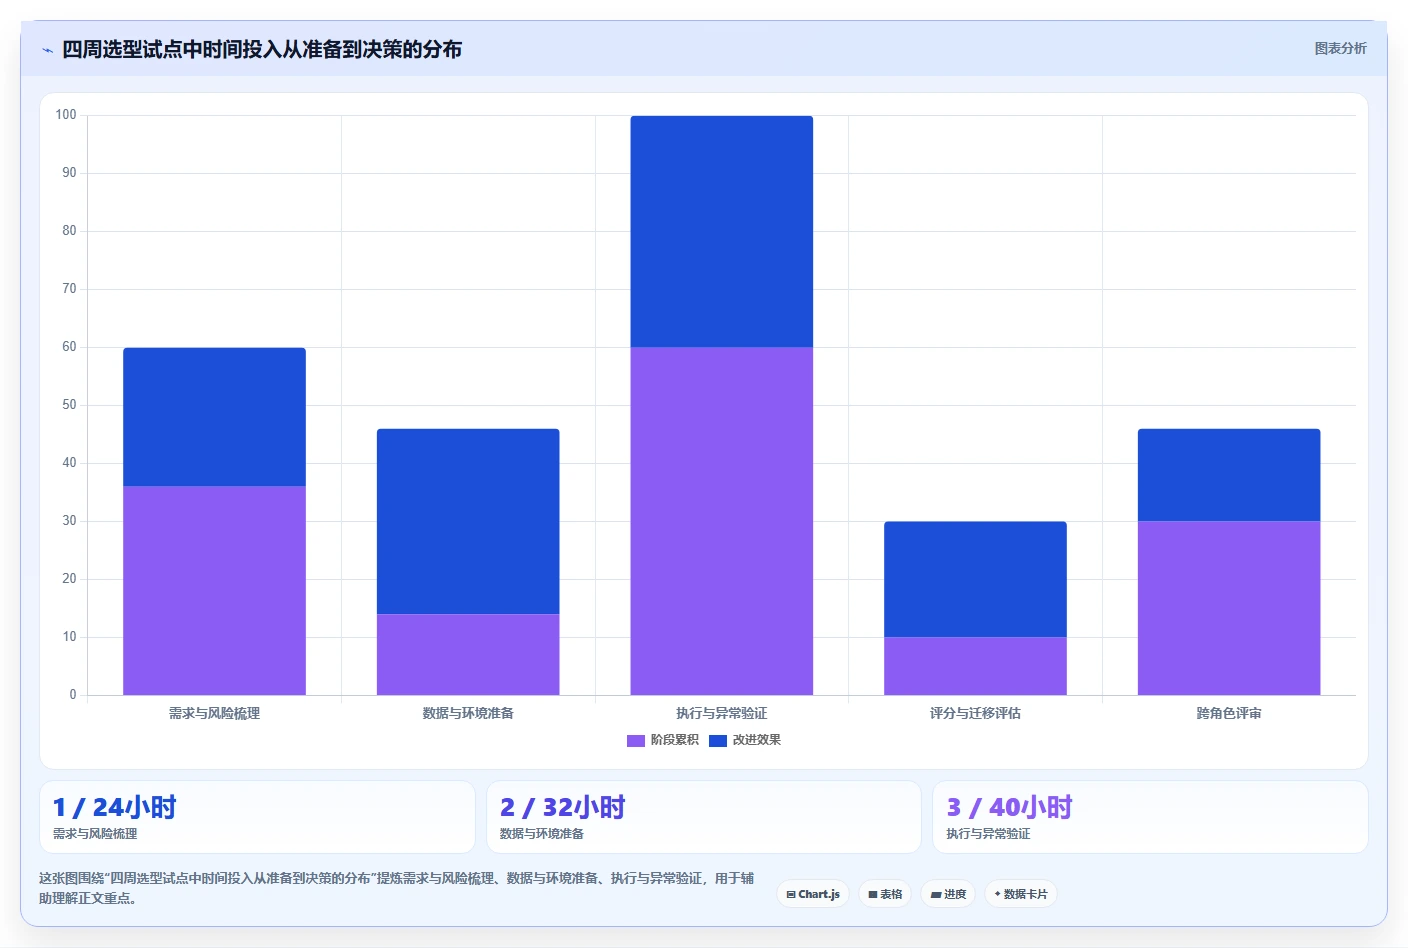Click the purple segment of 评分与迁移评估 bar
Viewport: 1408px width, 948px height.
[x=975, y=666]
